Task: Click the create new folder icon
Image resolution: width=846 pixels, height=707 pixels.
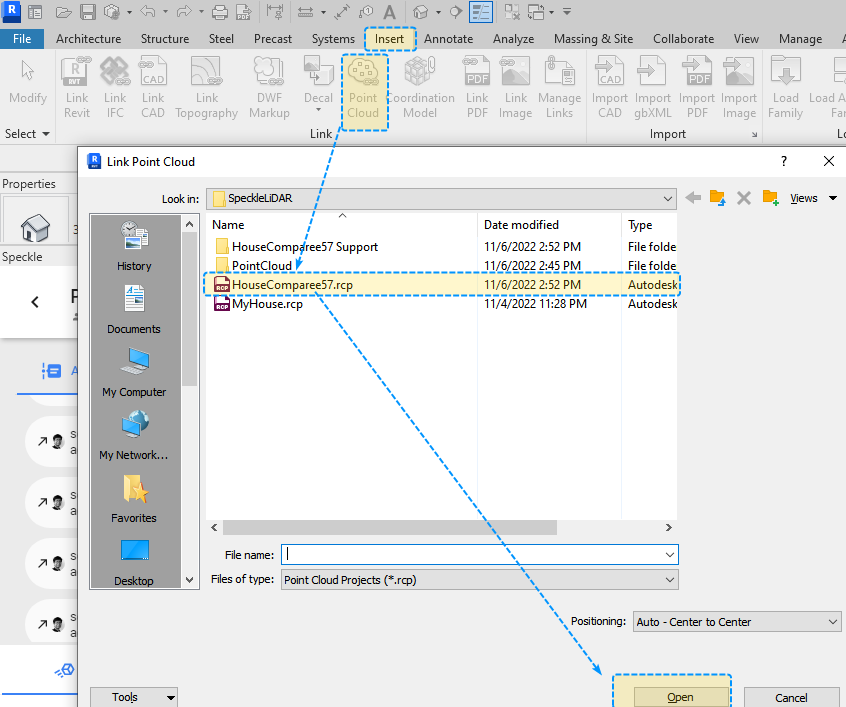Action: (x=770, y=198)
